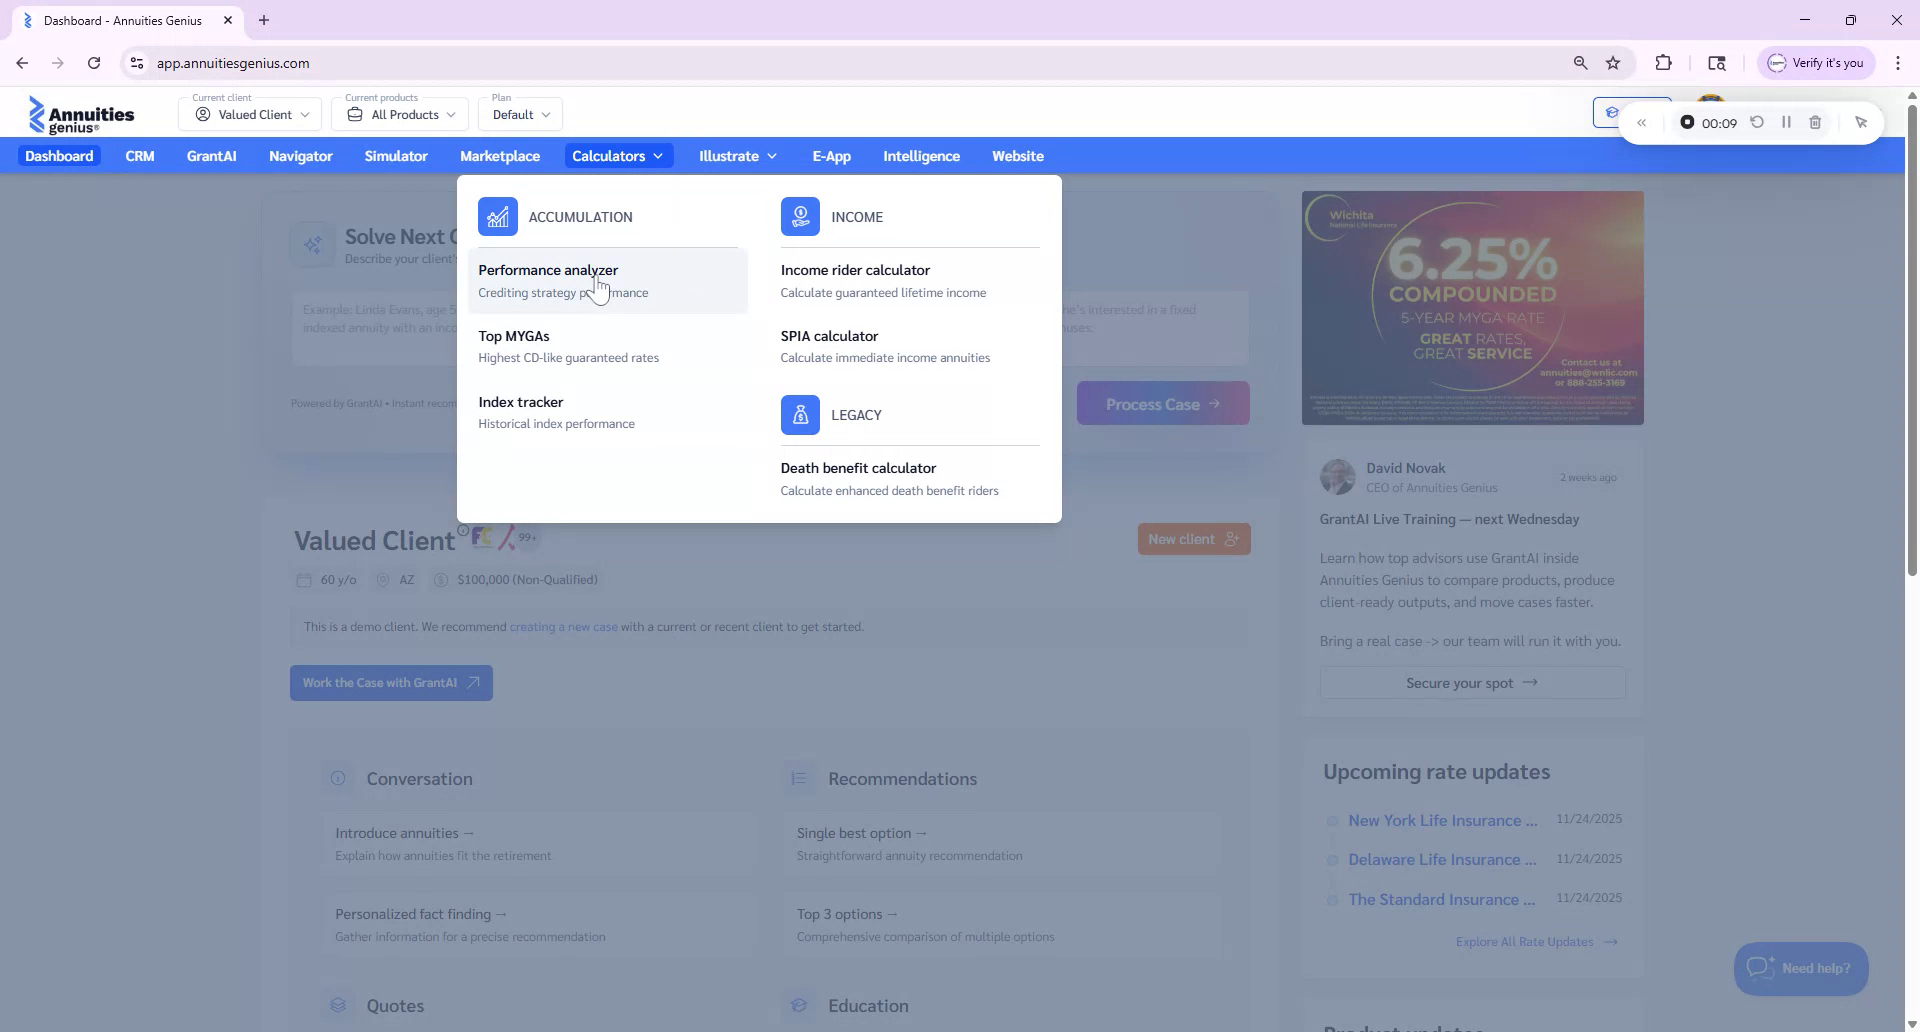1920x1032 pixels.
Task: Select the pointer tool on the recording toolbar
Action: 1861,122
